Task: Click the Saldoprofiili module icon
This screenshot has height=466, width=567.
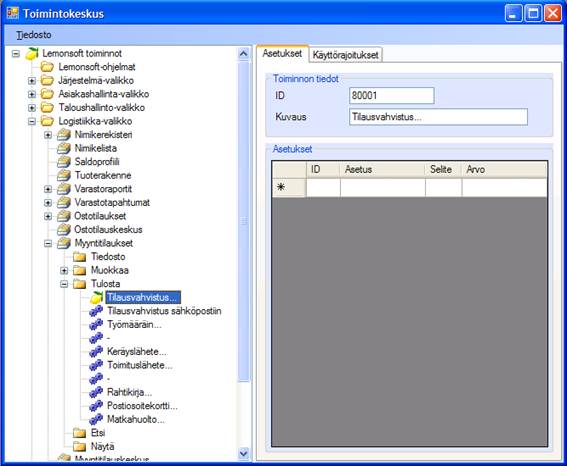Action: click(x=64, y=162)
